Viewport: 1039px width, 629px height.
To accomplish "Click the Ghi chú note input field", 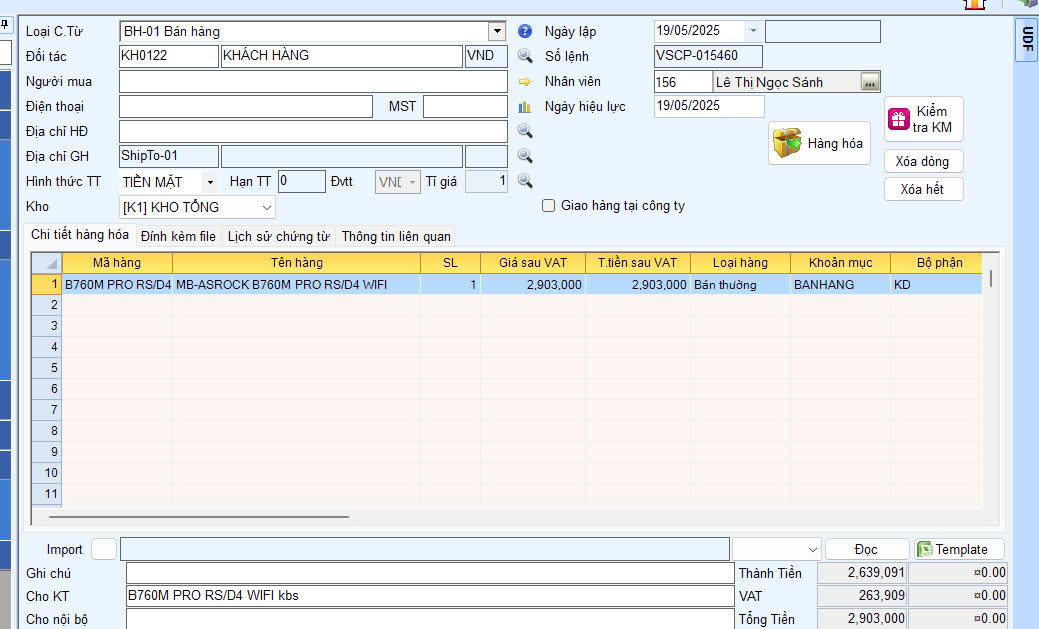I will click(x=430, y=573).
